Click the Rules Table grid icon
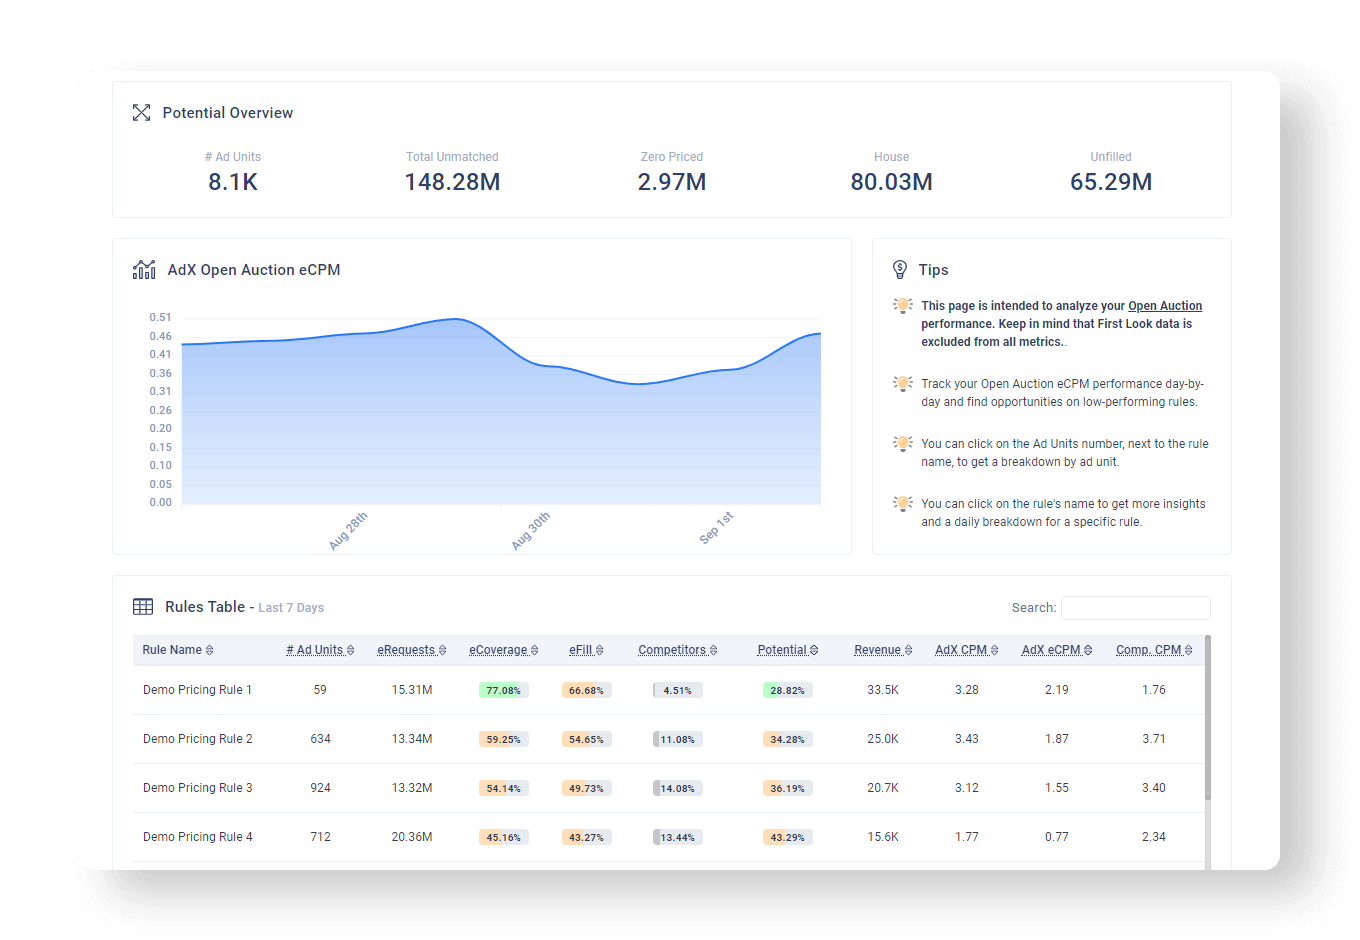 click(143, 606)
